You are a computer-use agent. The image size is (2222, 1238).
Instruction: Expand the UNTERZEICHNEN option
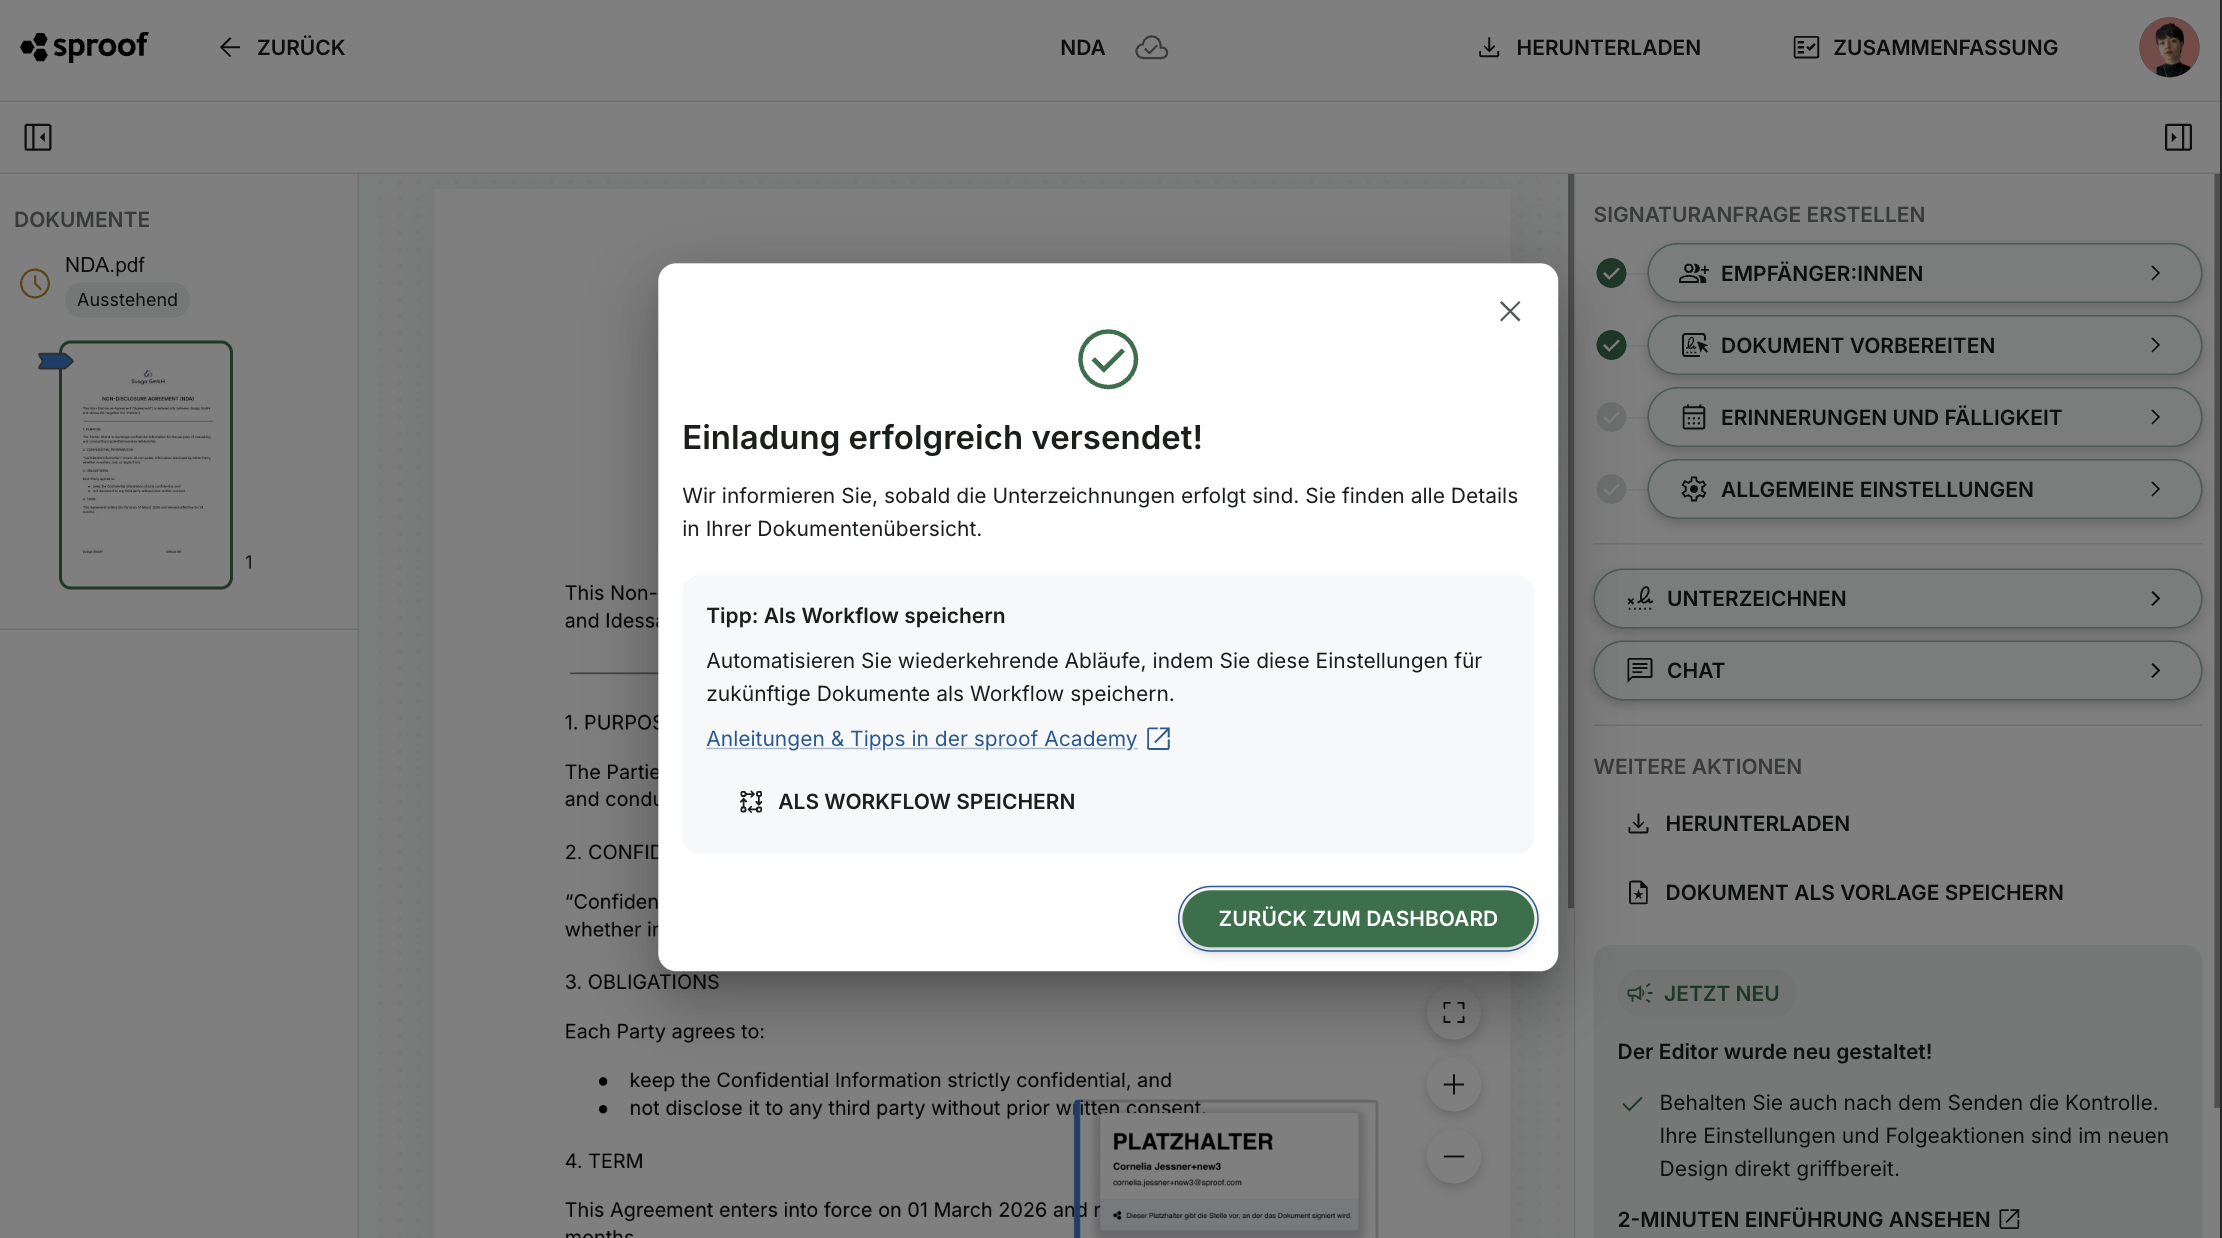coord(1897,598)
